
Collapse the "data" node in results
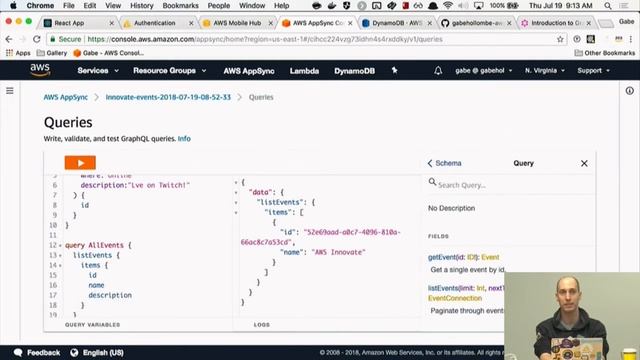click(236, 192)
